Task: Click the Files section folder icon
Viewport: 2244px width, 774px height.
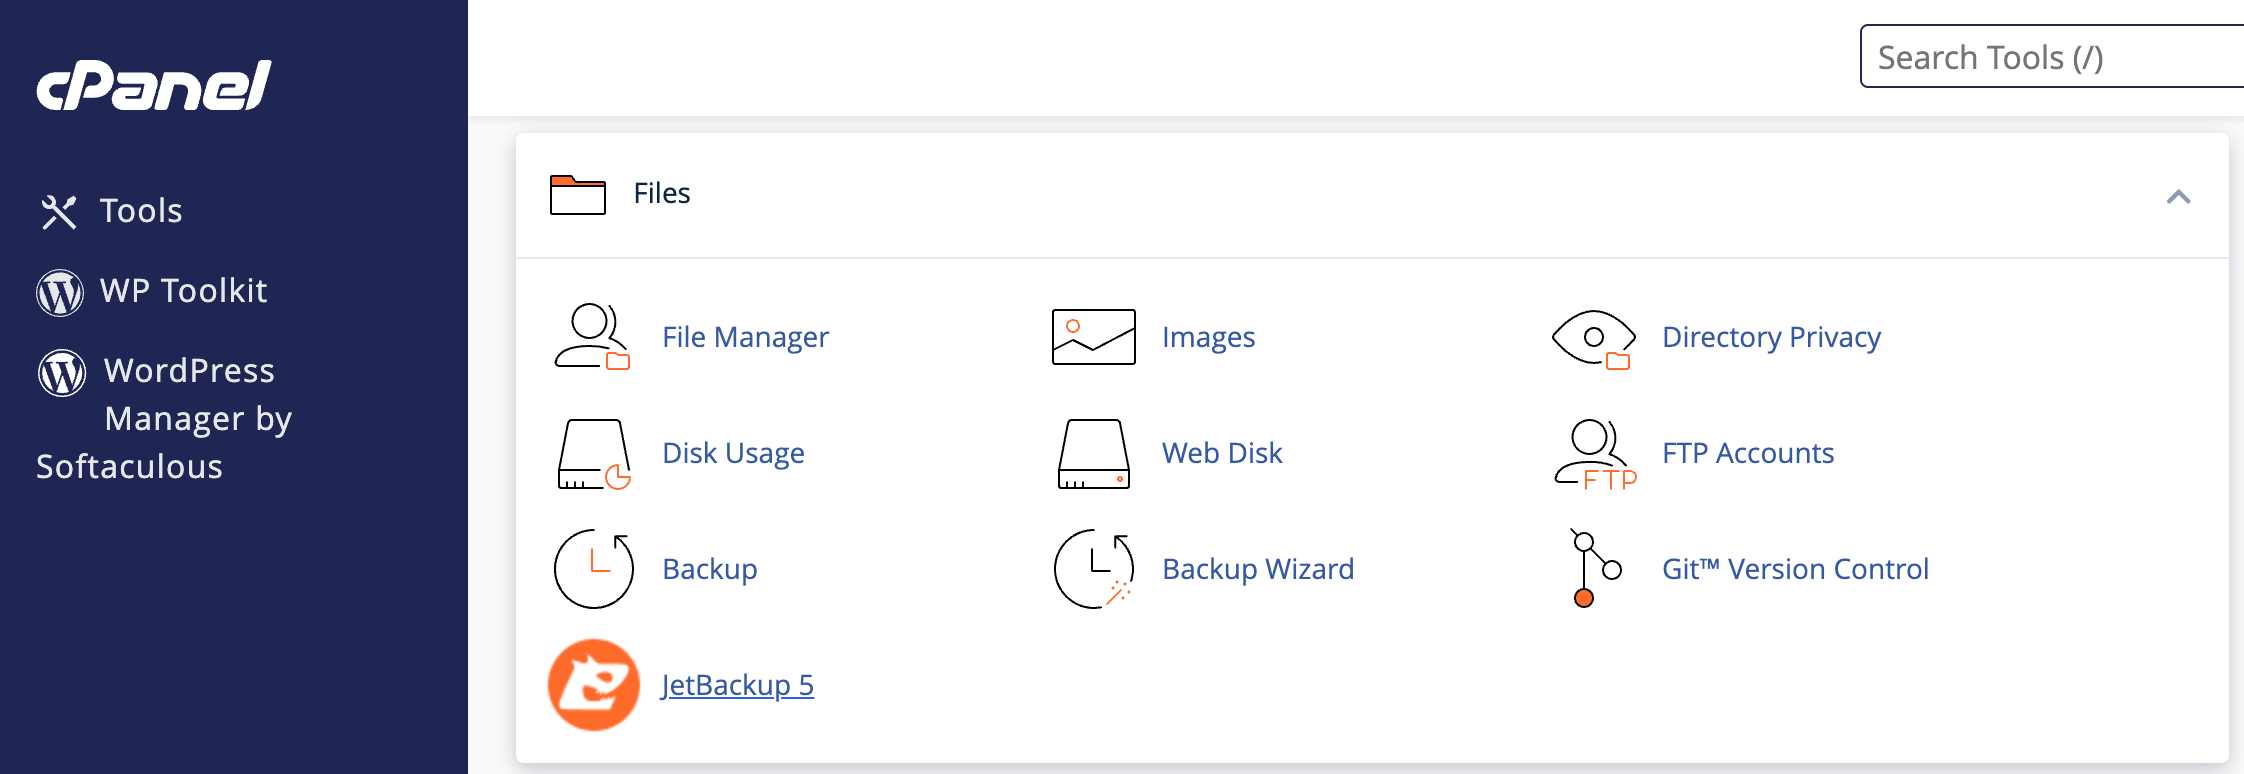Action: coord(577,194)
